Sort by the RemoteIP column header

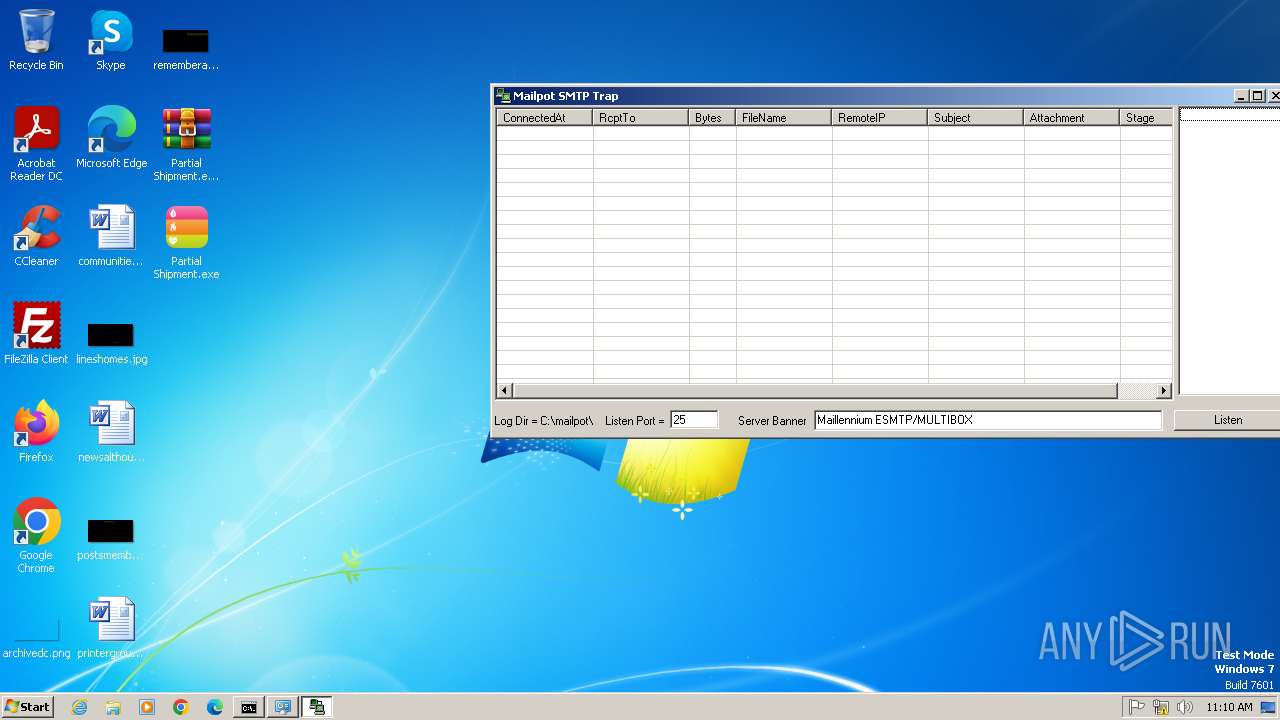coord(880,117)
